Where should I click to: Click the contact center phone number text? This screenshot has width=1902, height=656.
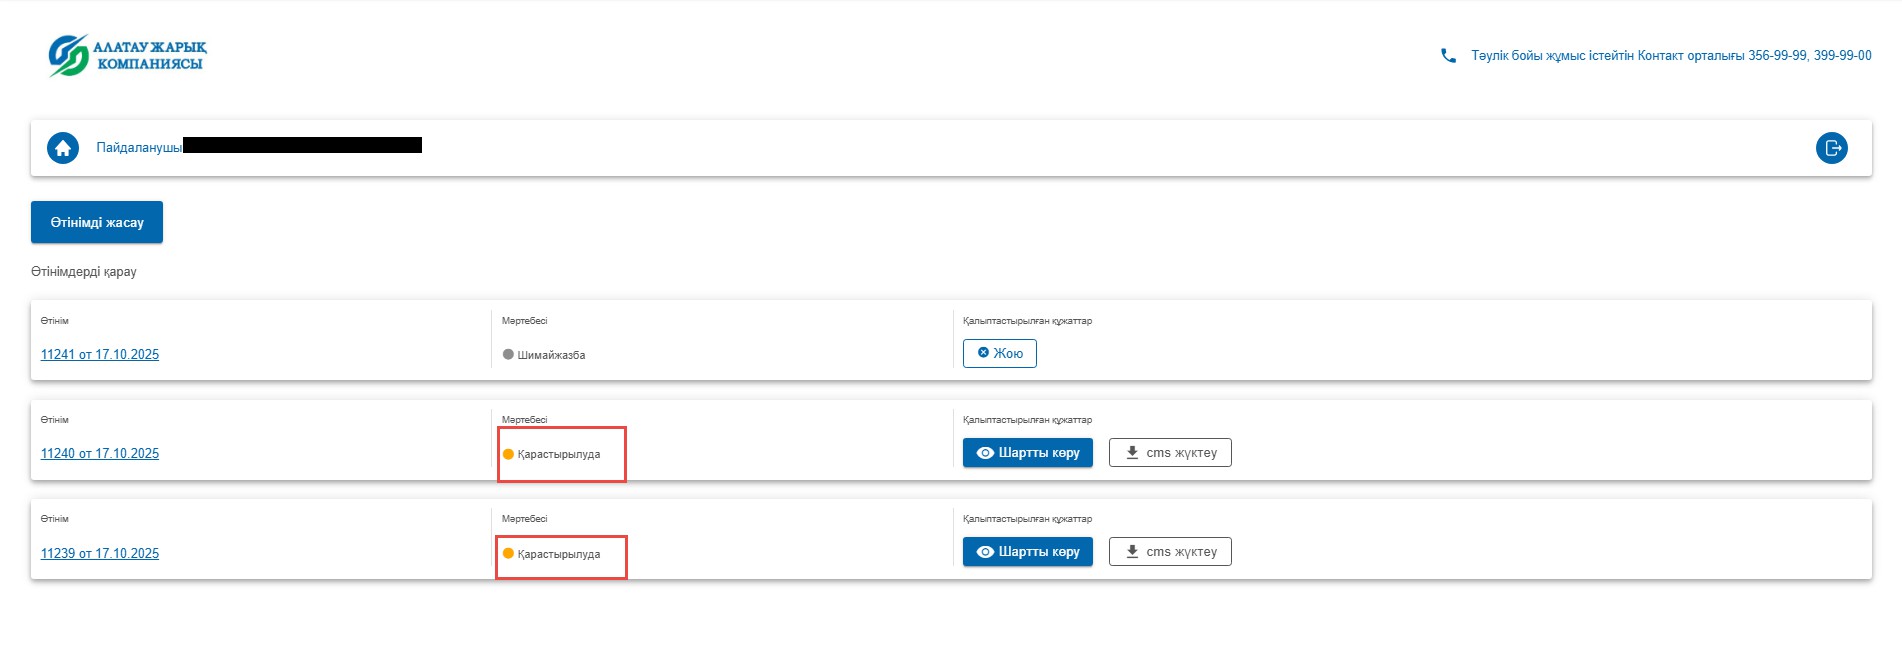tap(1670, 56)
